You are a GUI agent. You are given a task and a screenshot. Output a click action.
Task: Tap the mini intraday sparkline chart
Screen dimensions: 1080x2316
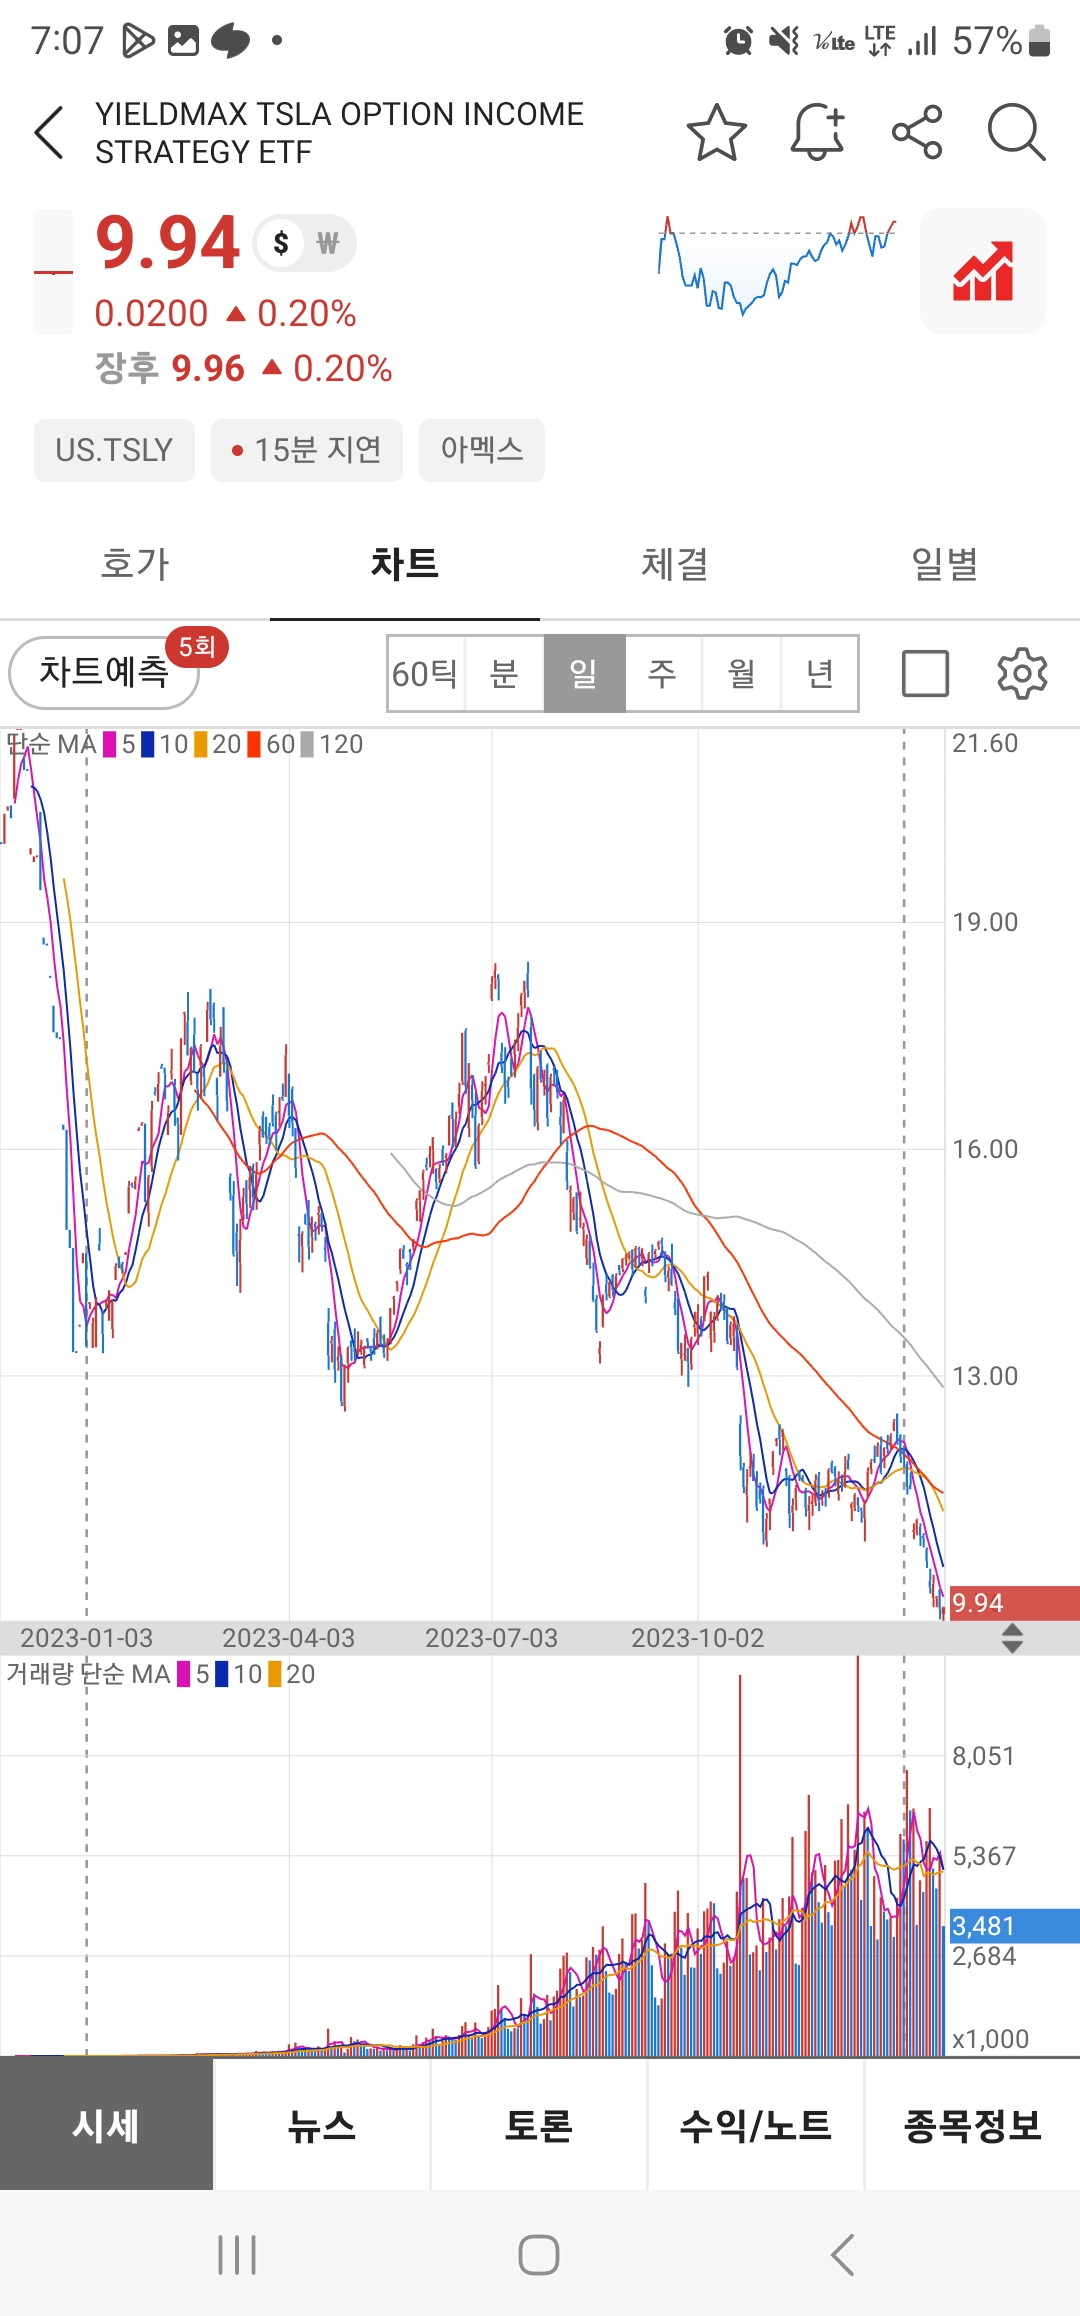pyautogui.click(x=777, y=265)
